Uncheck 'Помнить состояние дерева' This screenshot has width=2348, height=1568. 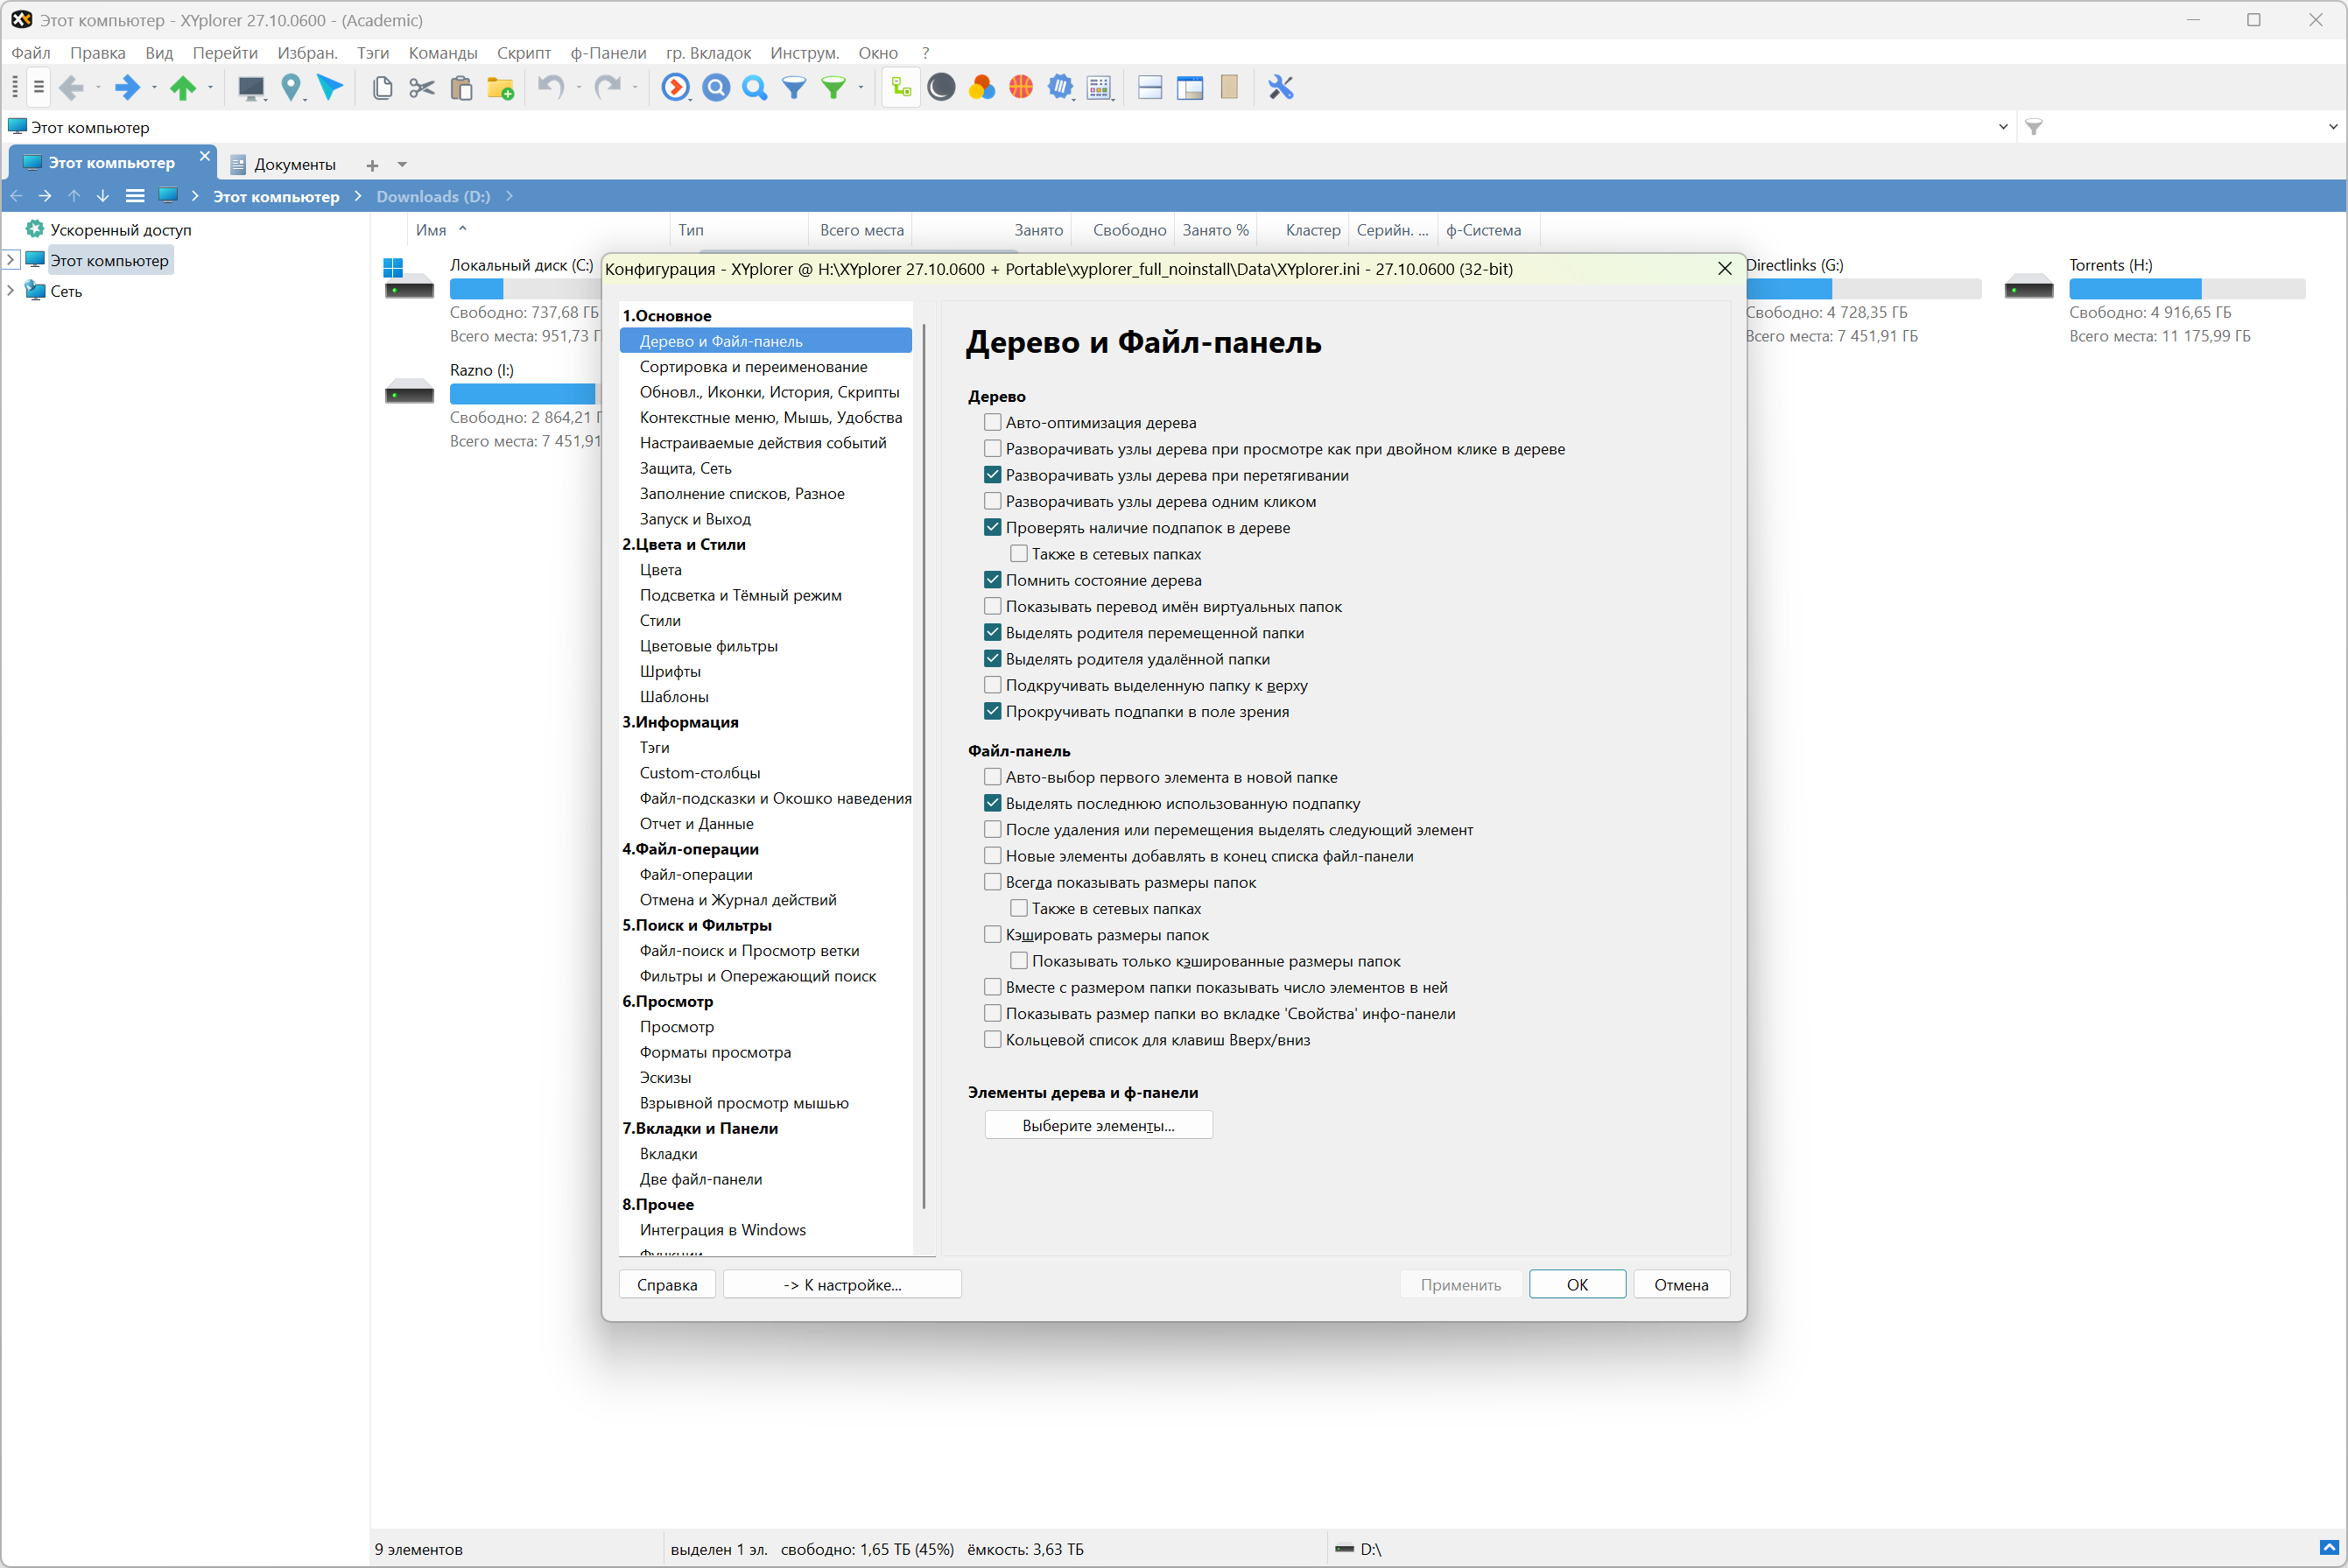(x=992, y=580)
